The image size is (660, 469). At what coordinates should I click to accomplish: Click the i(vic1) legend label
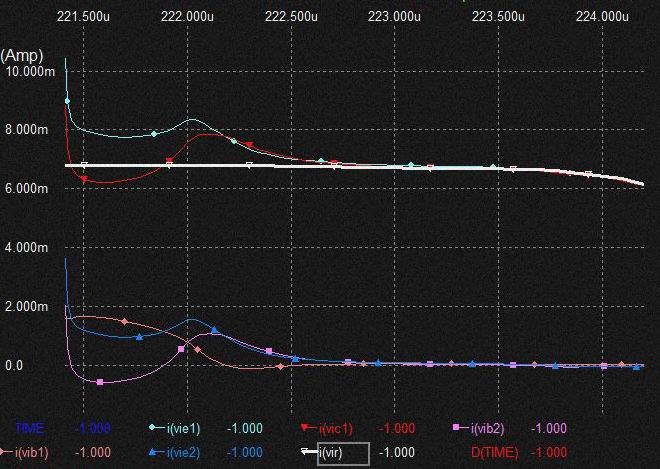[x=335, y=429]
